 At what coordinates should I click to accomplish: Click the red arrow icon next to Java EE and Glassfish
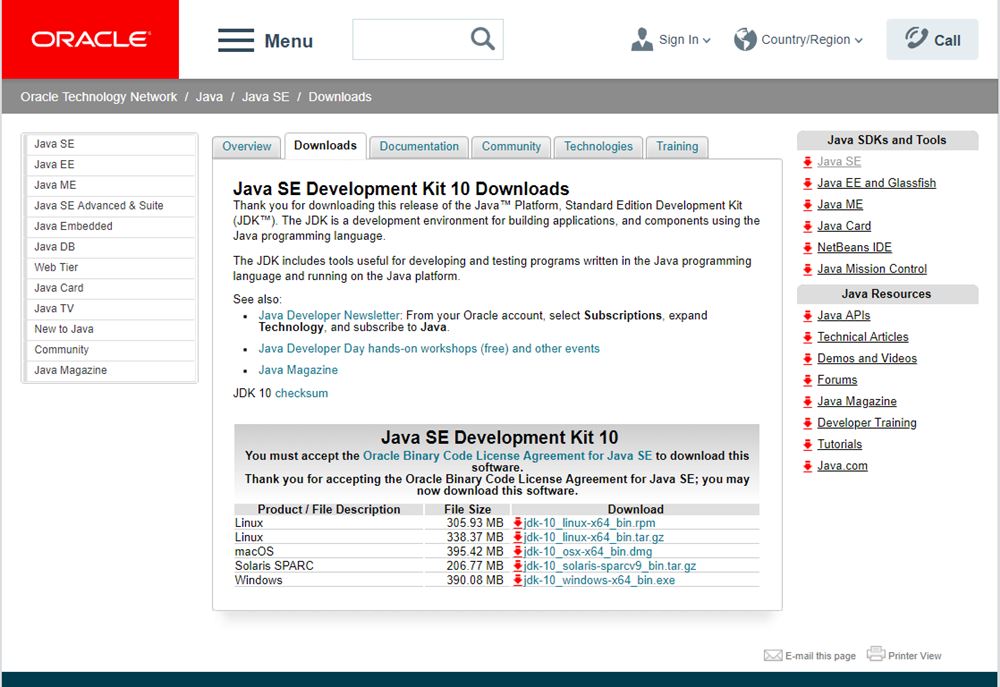click(x=807, y=184)
